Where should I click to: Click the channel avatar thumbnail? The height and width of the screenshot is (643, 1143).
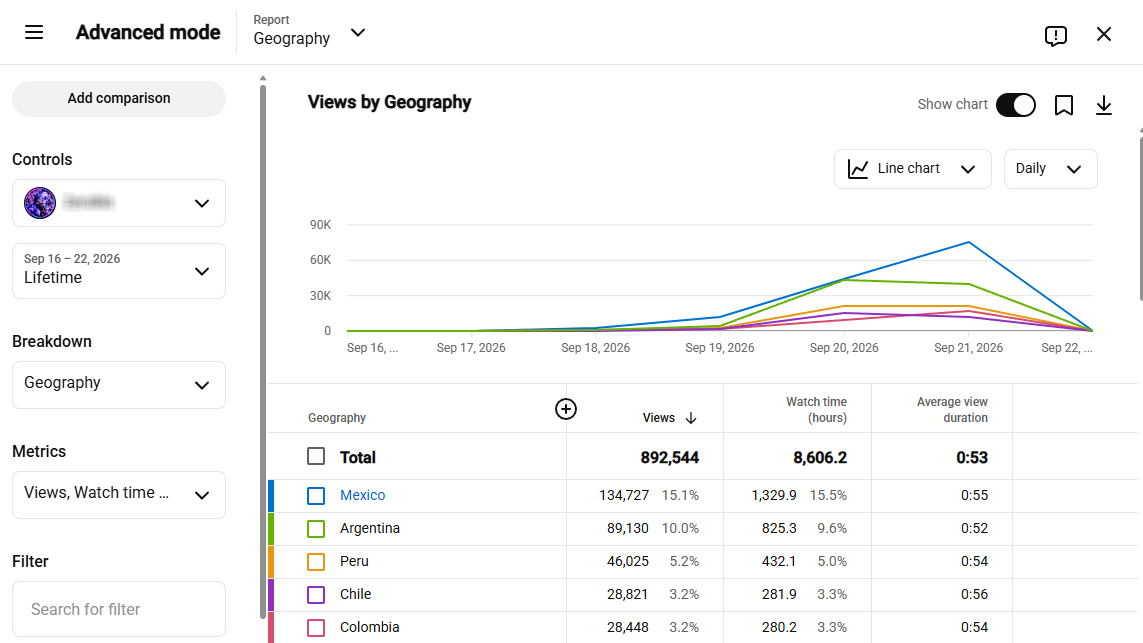pyautogui.click(x=40, y=203)
